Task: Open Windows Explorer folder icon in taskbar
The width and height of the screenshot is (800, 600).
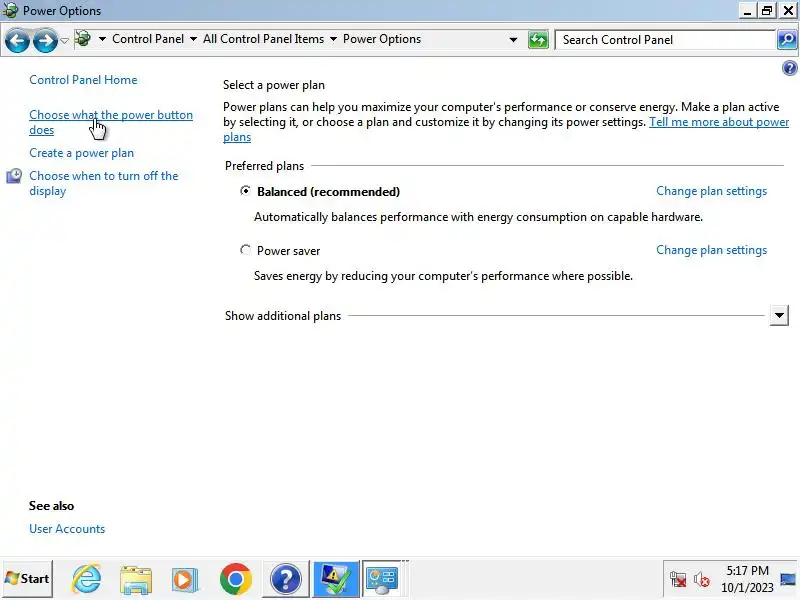Action: tap(136, 580)
